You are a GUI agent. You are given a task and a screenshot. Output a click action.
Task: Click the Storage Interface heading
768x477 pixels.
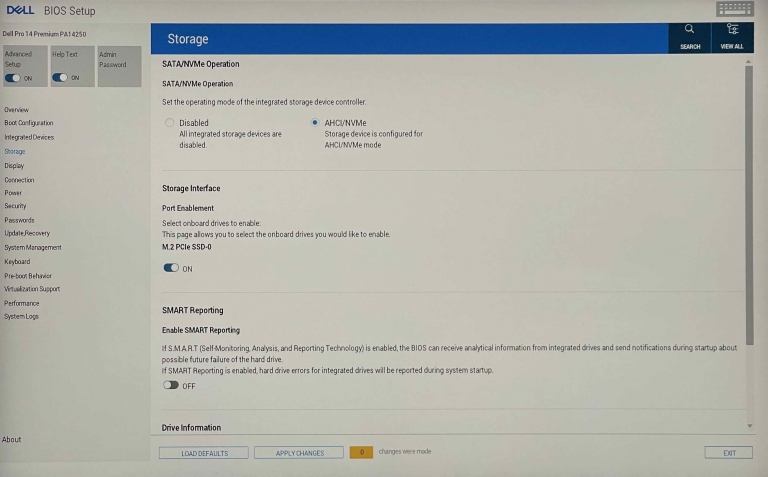pyautogui.click(x=191, y=188)
